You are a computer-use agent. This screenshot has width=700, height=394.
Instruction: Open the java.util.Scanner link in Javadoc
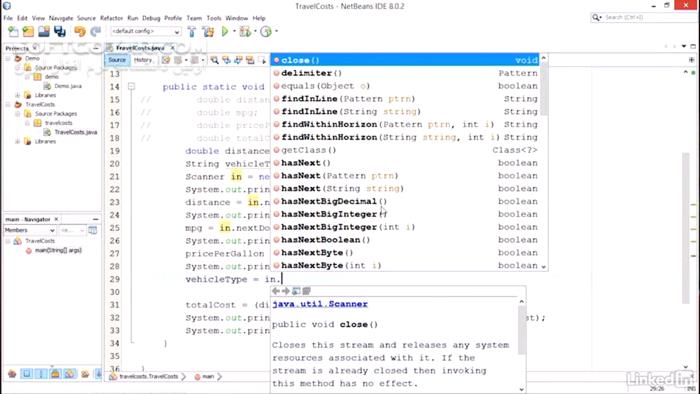coord(320,304)
